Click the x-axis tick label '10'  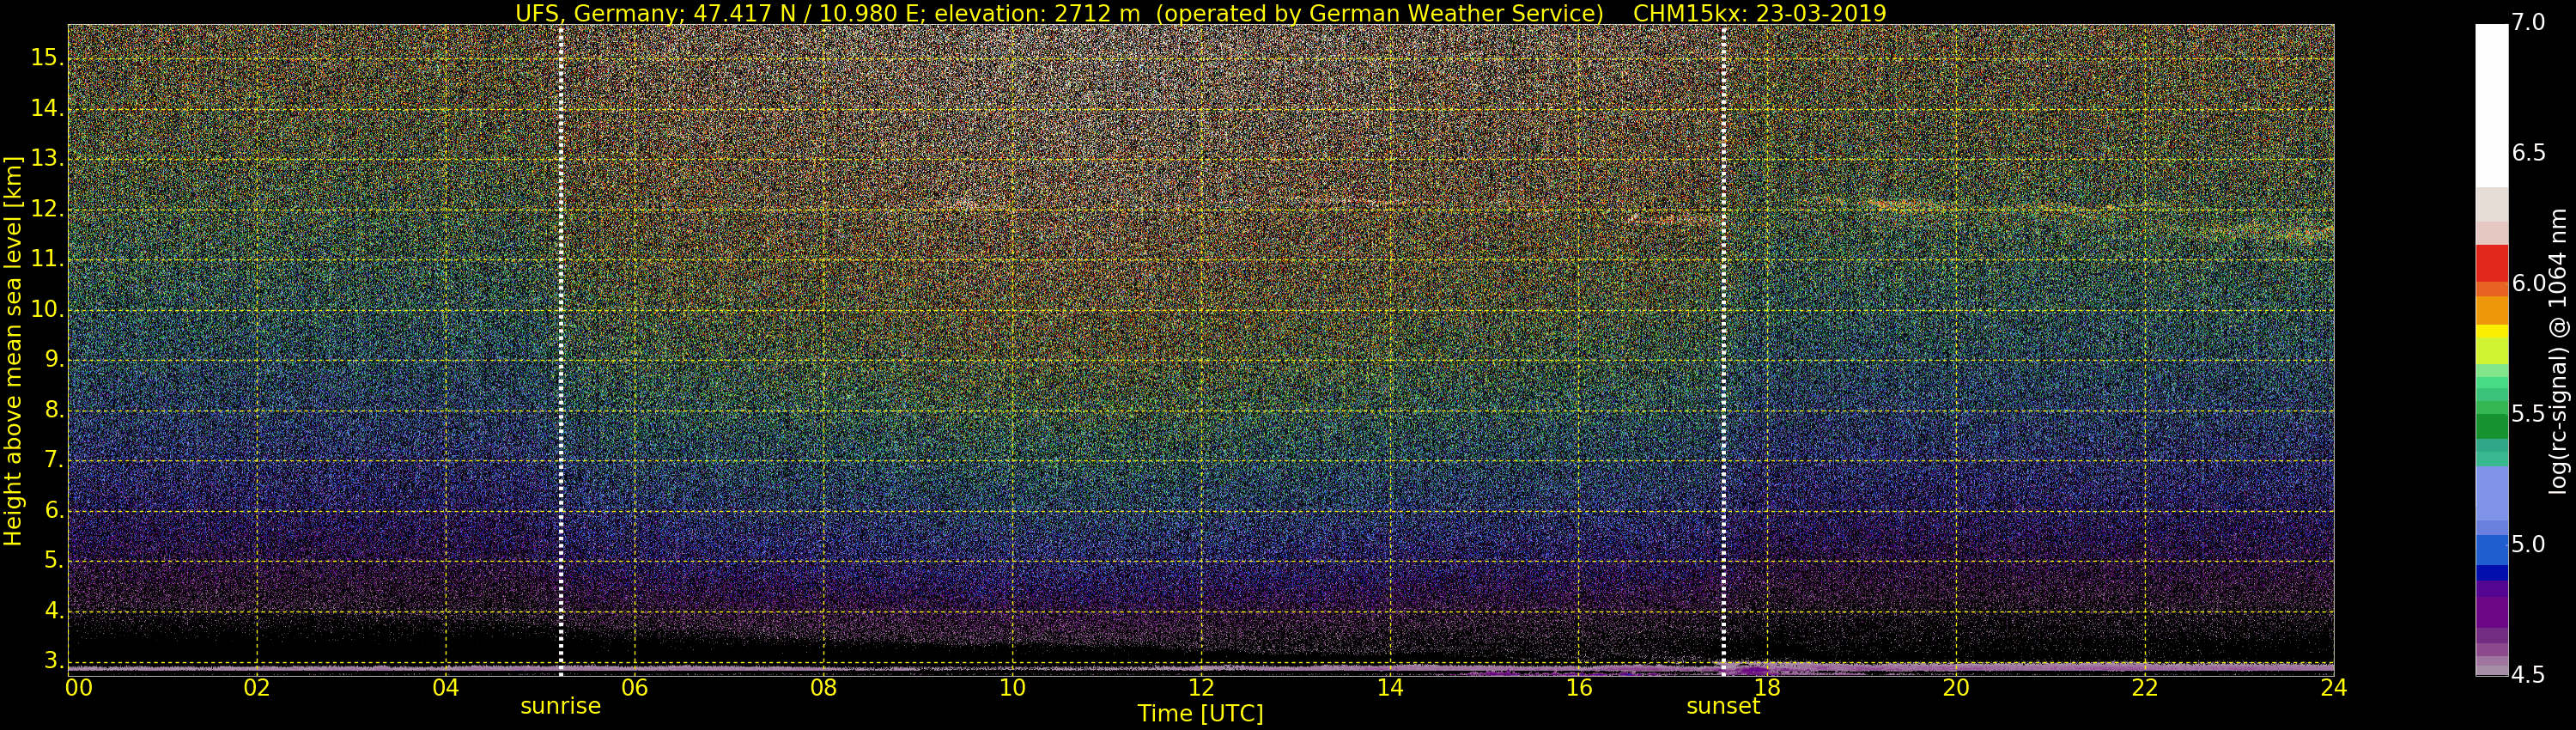(1012, 688)
